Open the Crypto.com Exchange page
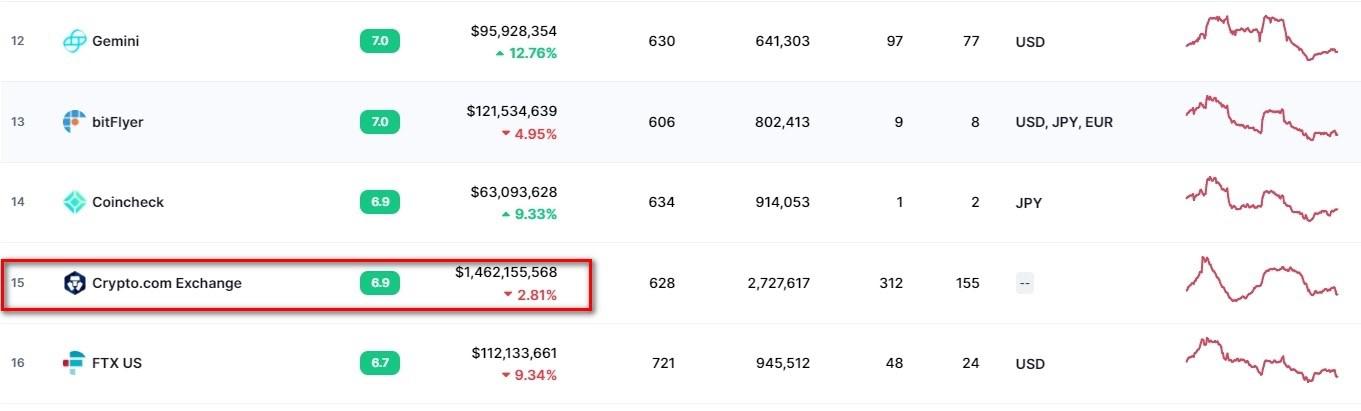Screen dimensions: 1361x411 coord(166,283)
